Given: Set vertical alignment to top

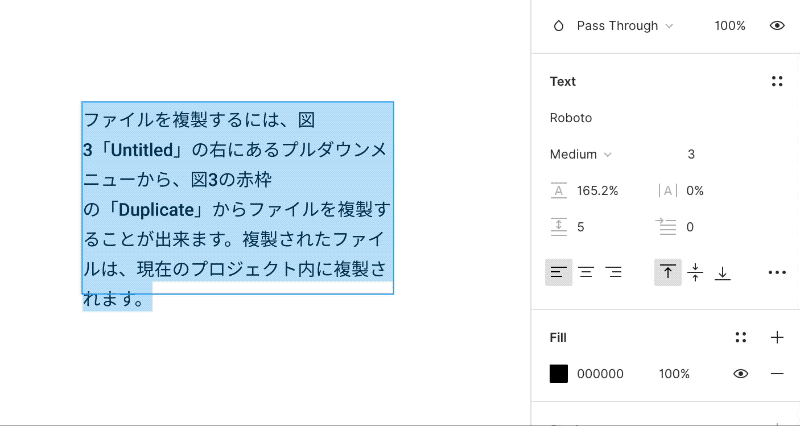Looking at the screenshot, I should click(668, 272).
